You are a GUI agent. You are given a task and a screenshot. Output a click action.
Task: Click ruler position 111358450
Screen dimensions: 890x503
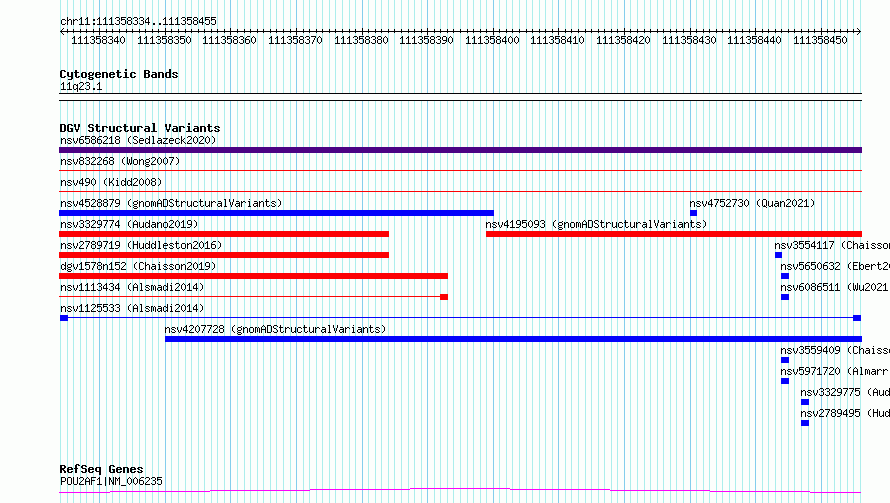pos(820,40)
